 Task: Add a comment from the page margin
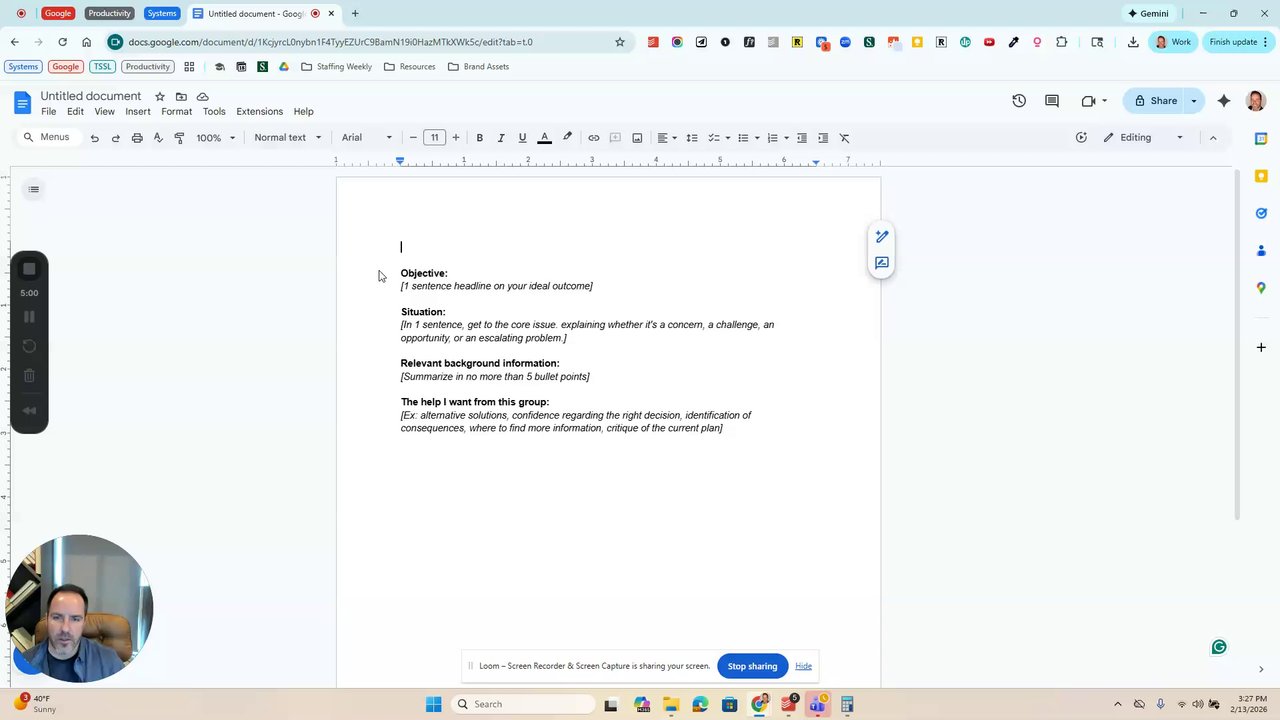[881, 263]
